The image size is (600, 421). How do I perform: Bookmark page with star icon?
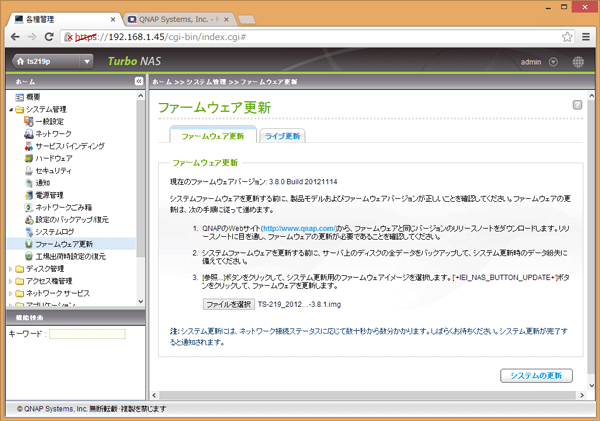(x=567, y=37)
